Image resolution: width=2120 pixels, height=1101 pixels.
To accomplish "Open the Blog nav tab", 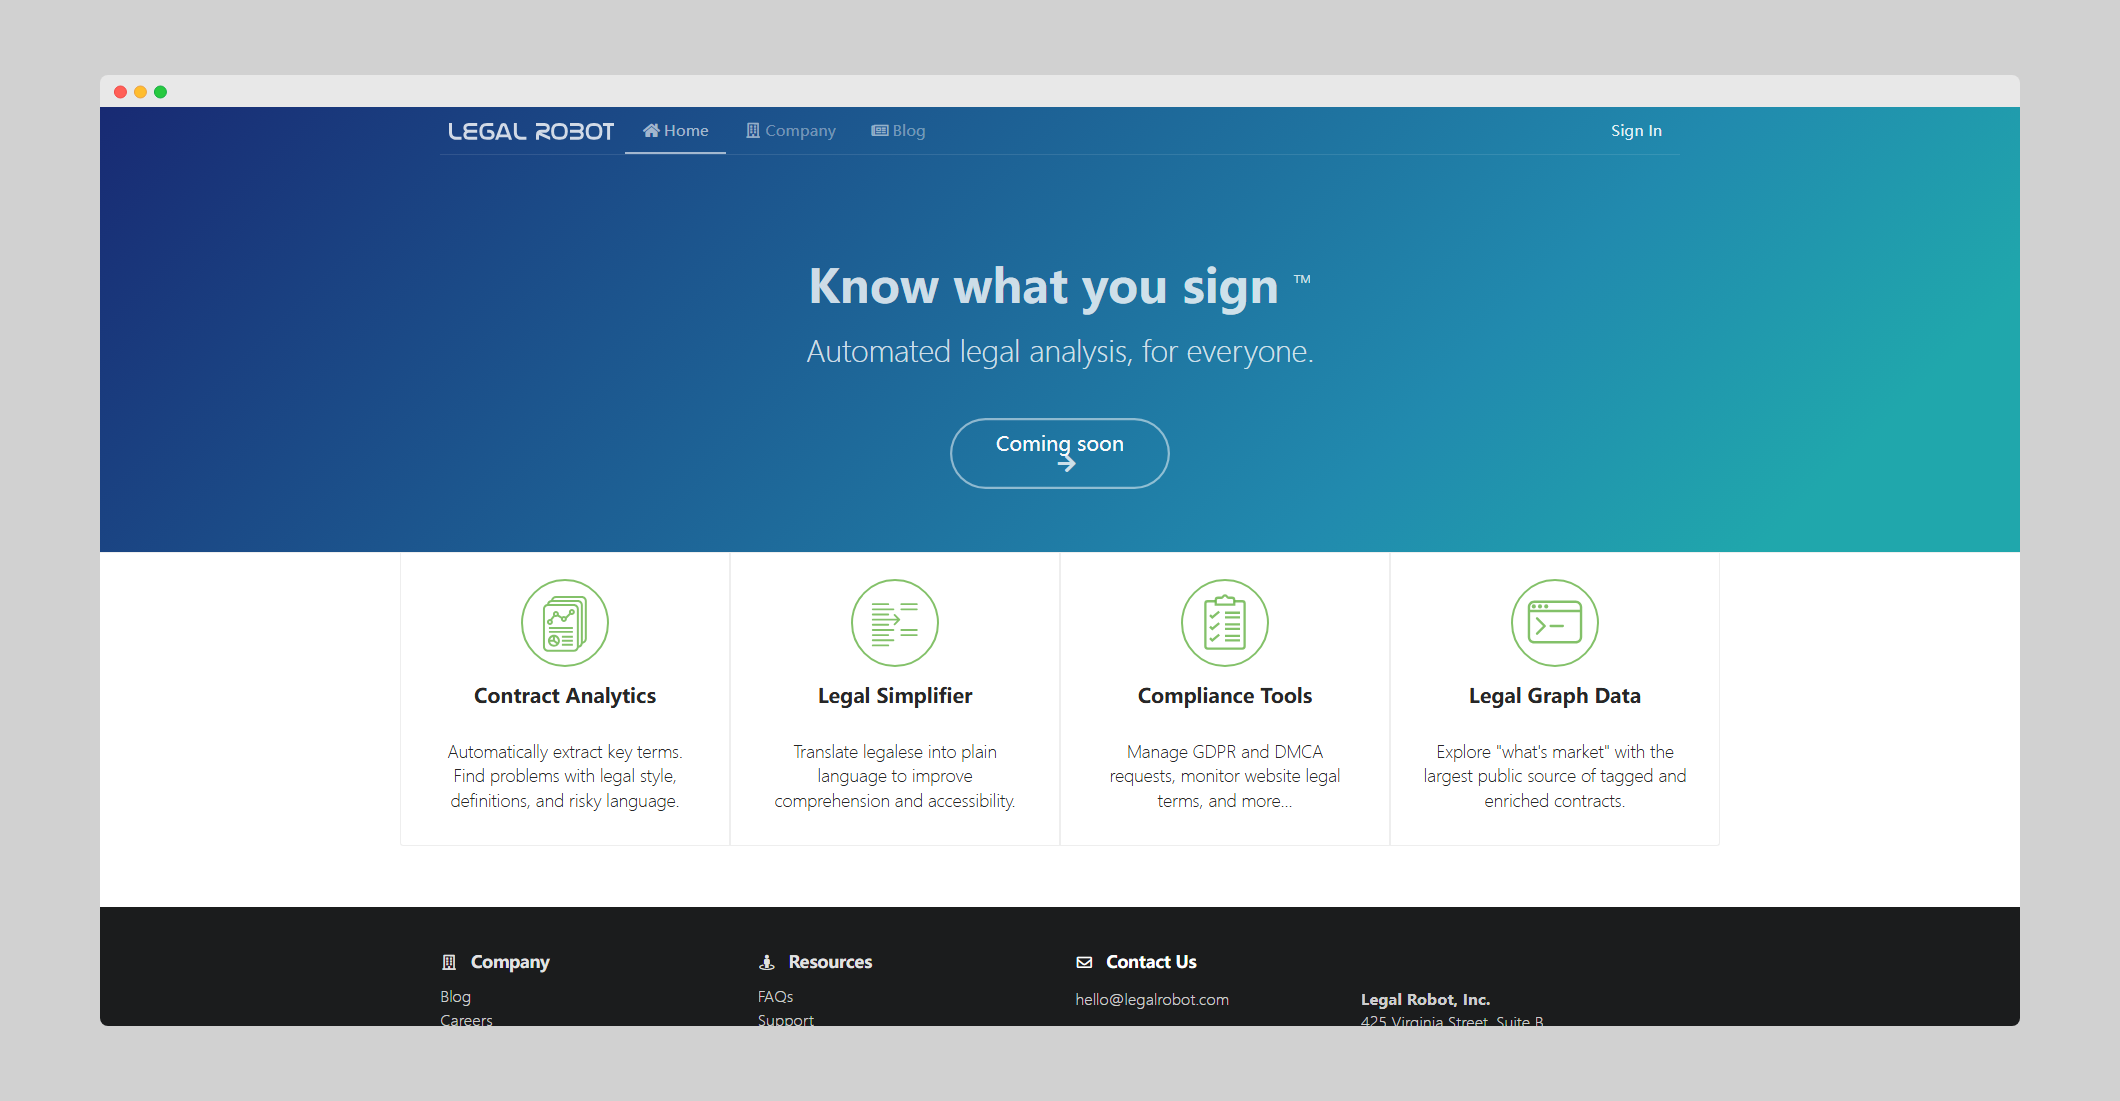I will (898, 131).
